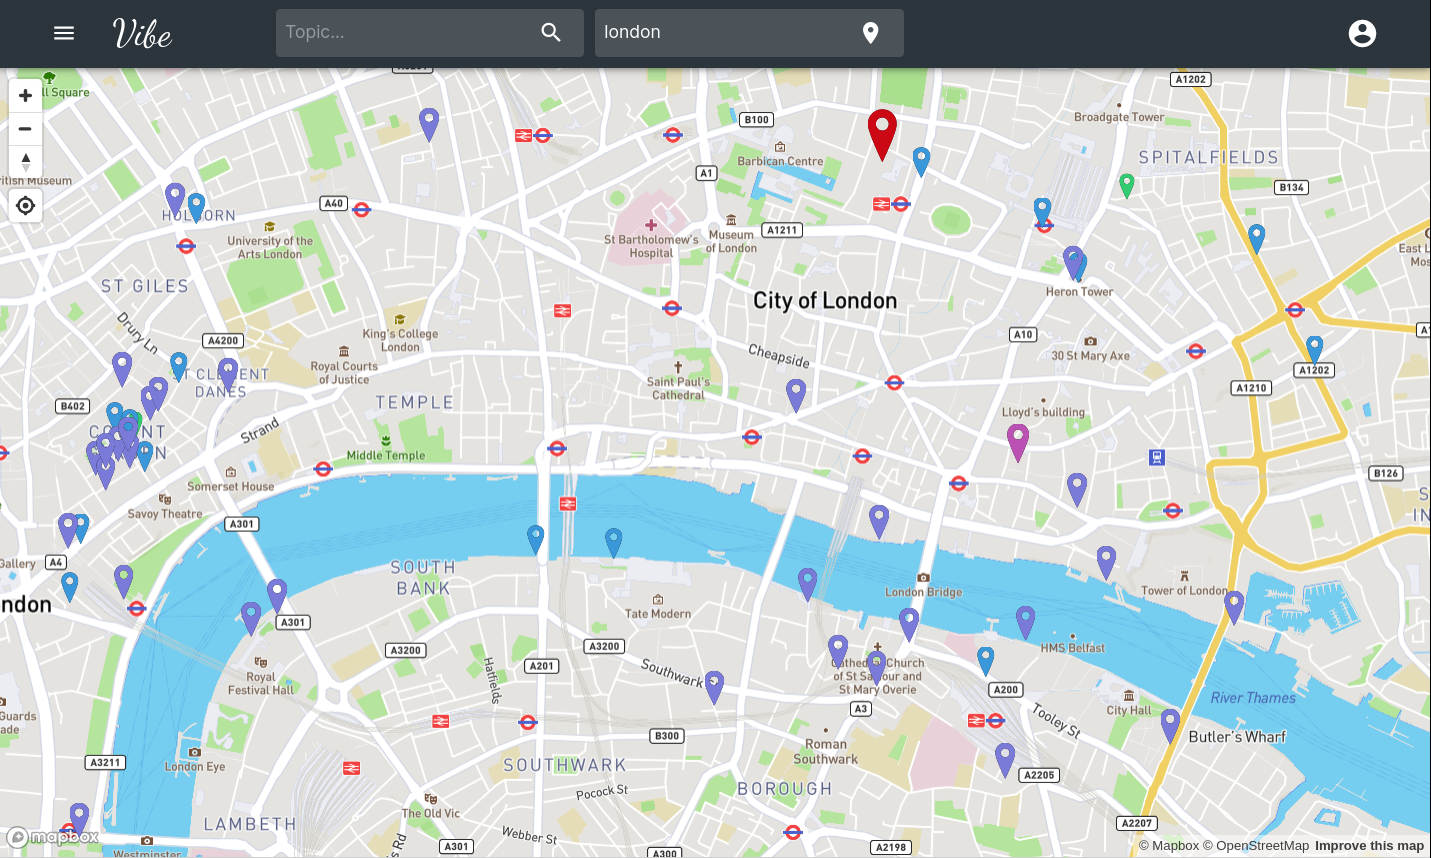Click the Barbican Centre label
This screenshot has width=1431, height=858.
[780, 161]
